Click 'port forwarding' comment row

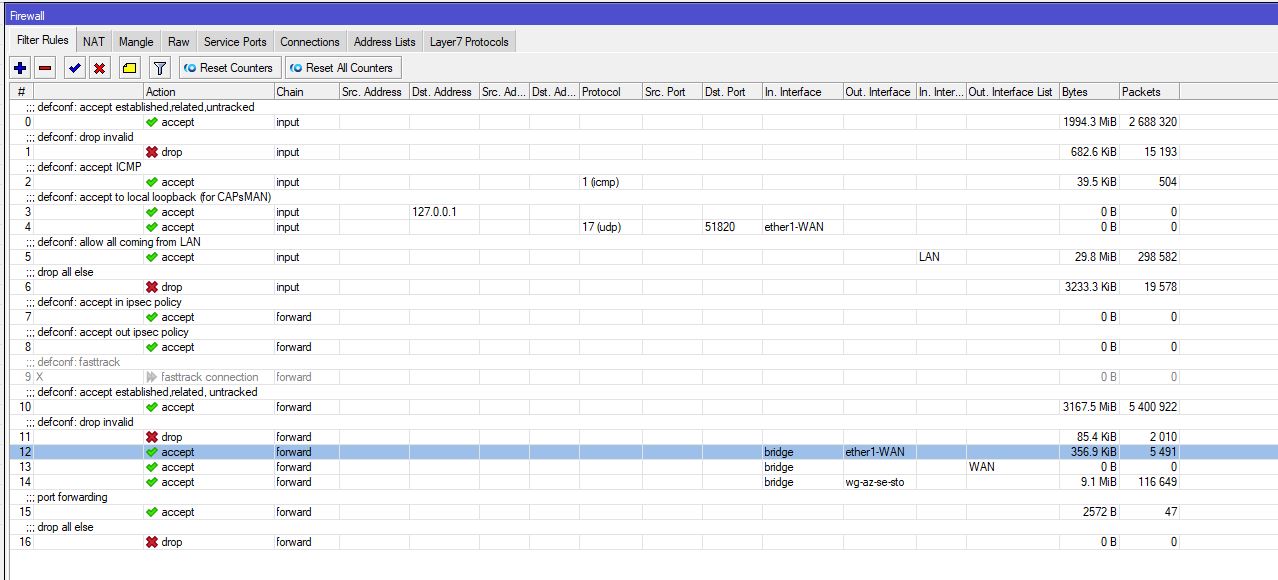coord(72,497)
